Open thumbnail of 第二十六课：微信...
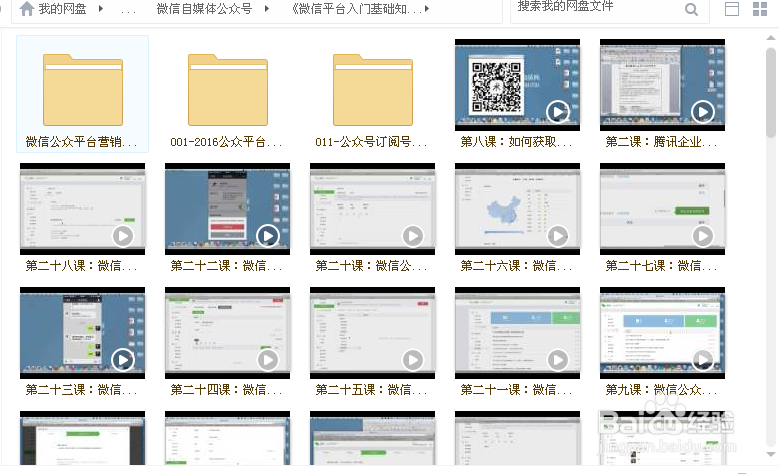The width and height of the screenshot is (779, 474). 517,209
